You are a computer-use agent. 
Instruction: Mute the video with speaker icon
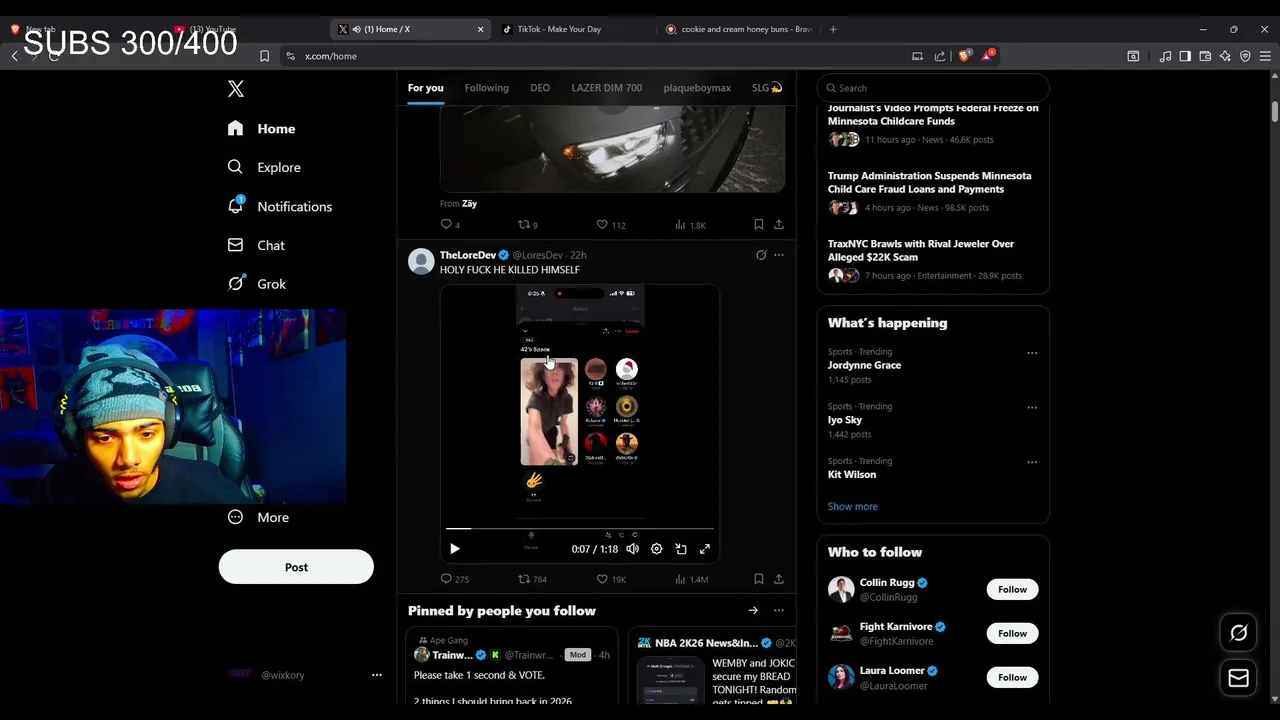pos(632,549)
